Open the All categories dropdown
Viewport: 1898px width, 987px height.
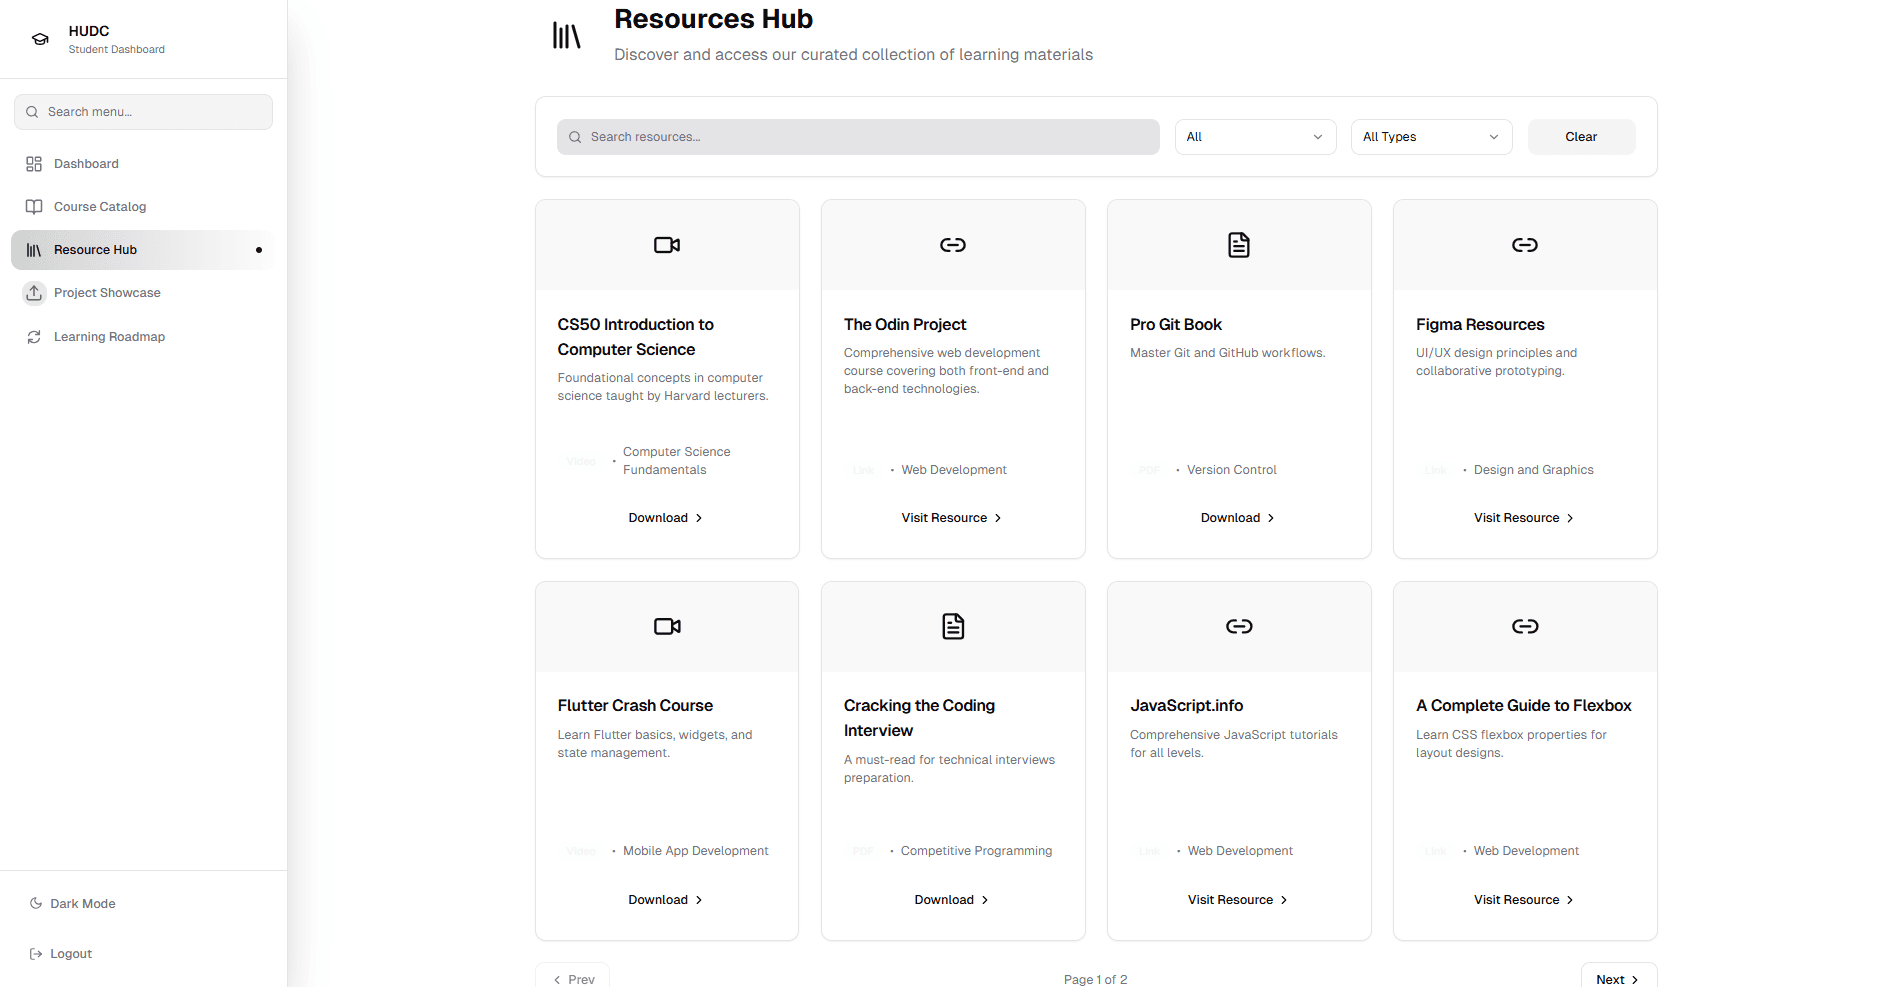point(1255,137)
